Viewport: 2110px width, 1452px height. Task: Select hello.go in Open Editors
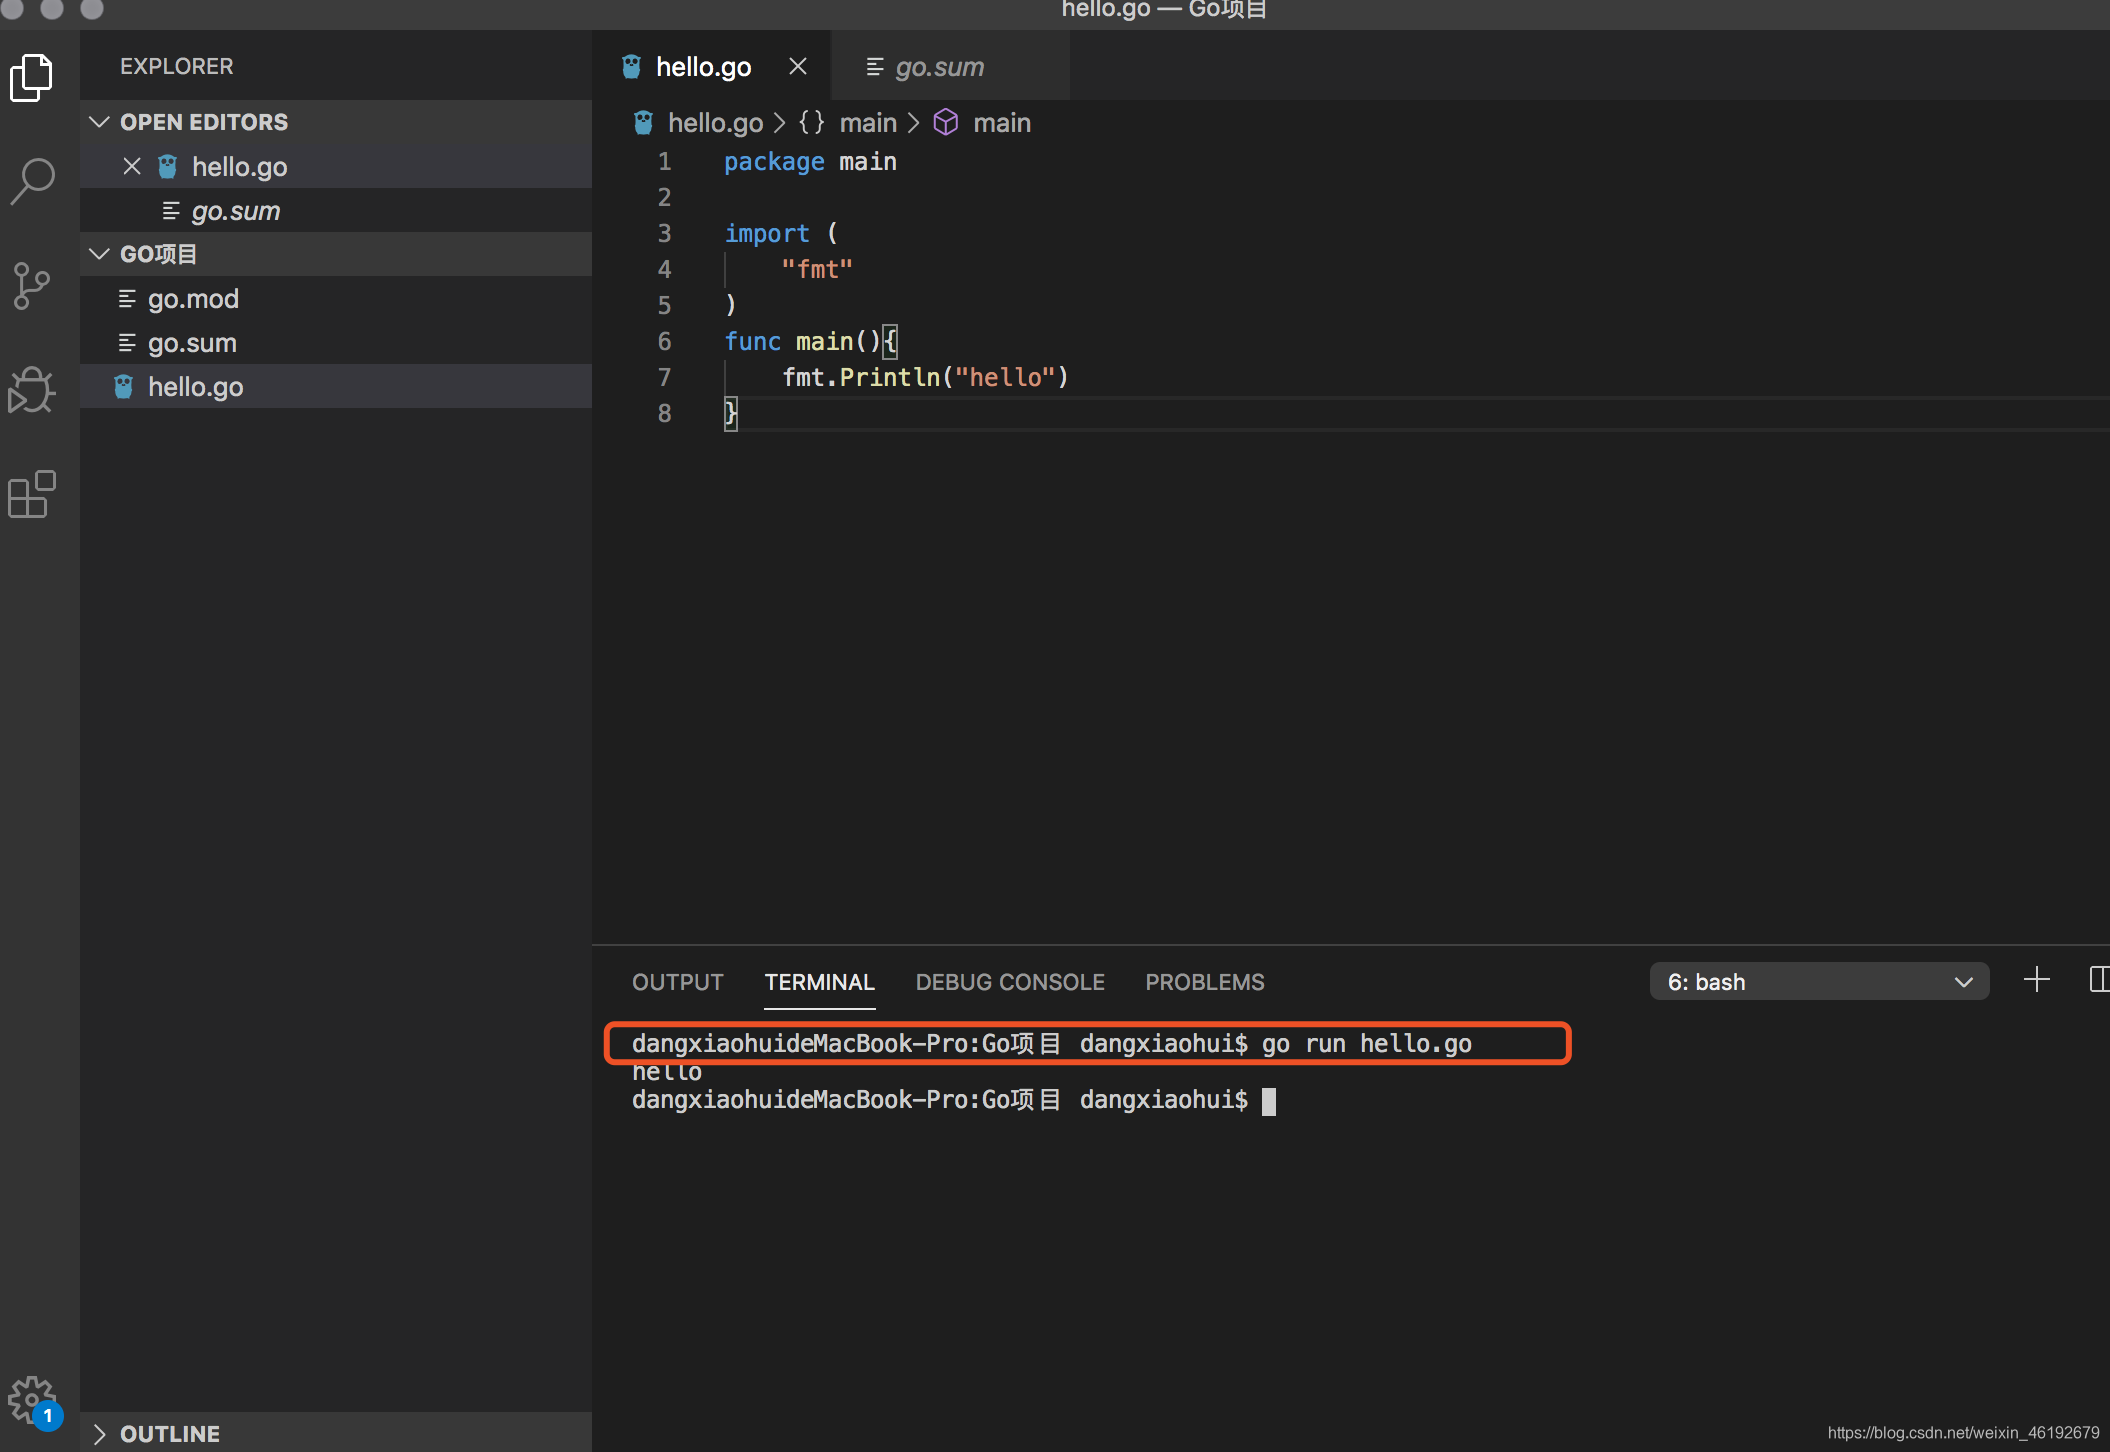point(335,166)
